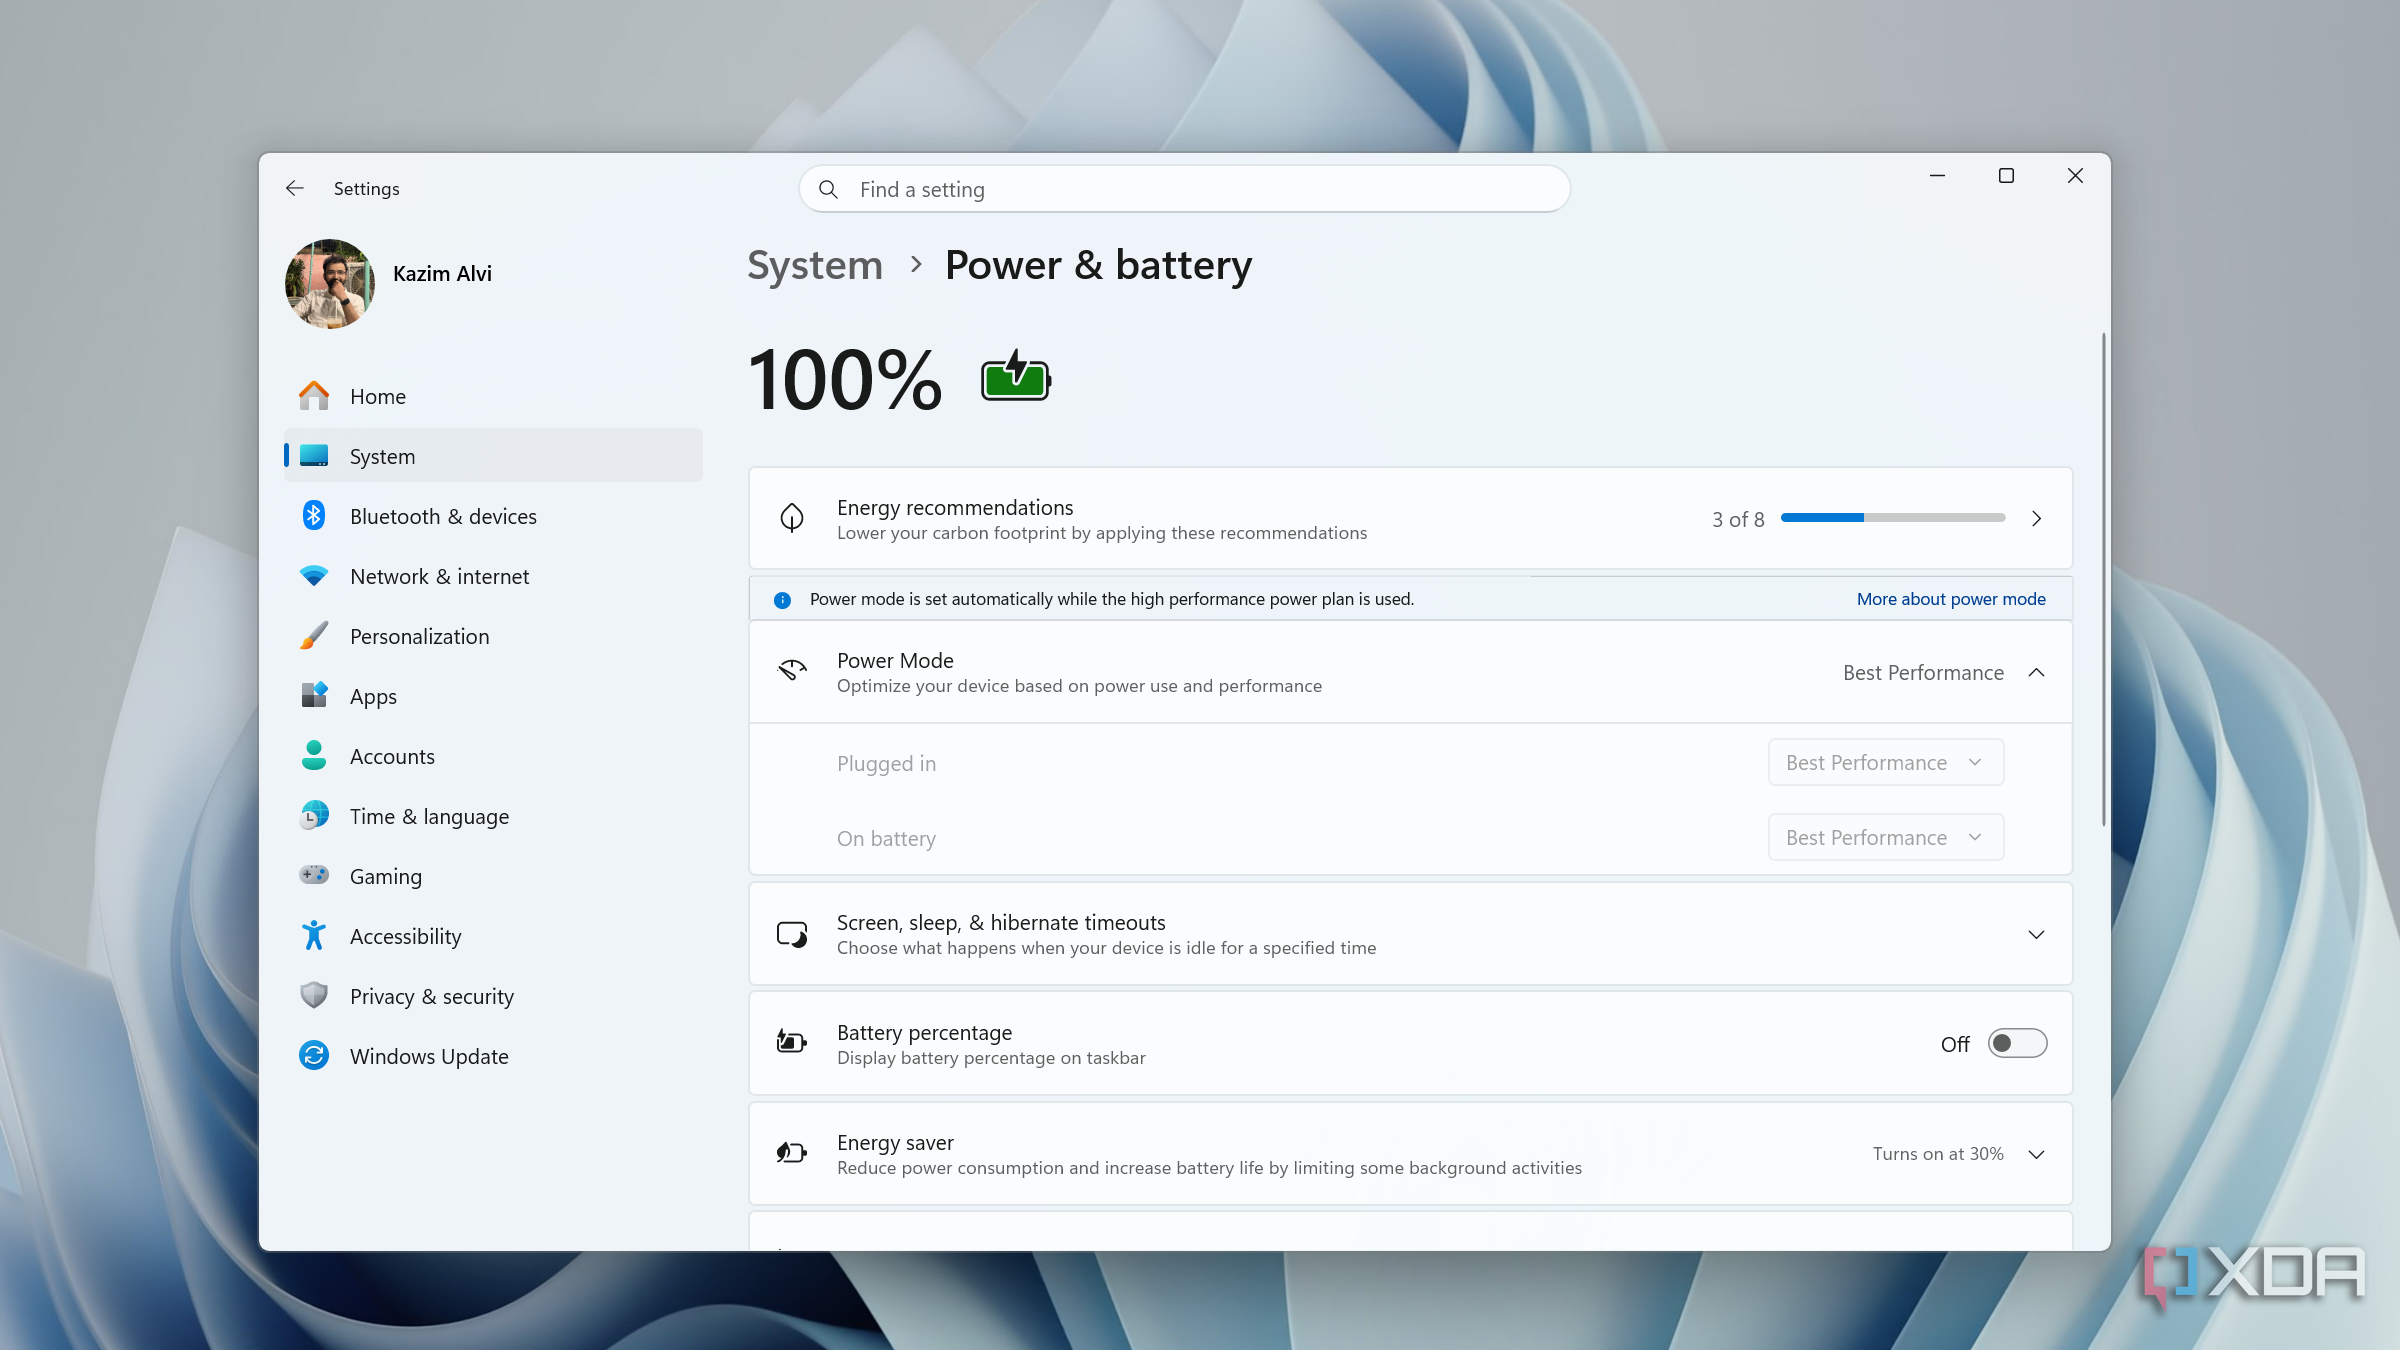Click the Kazim Alvi profile picture

330,283
